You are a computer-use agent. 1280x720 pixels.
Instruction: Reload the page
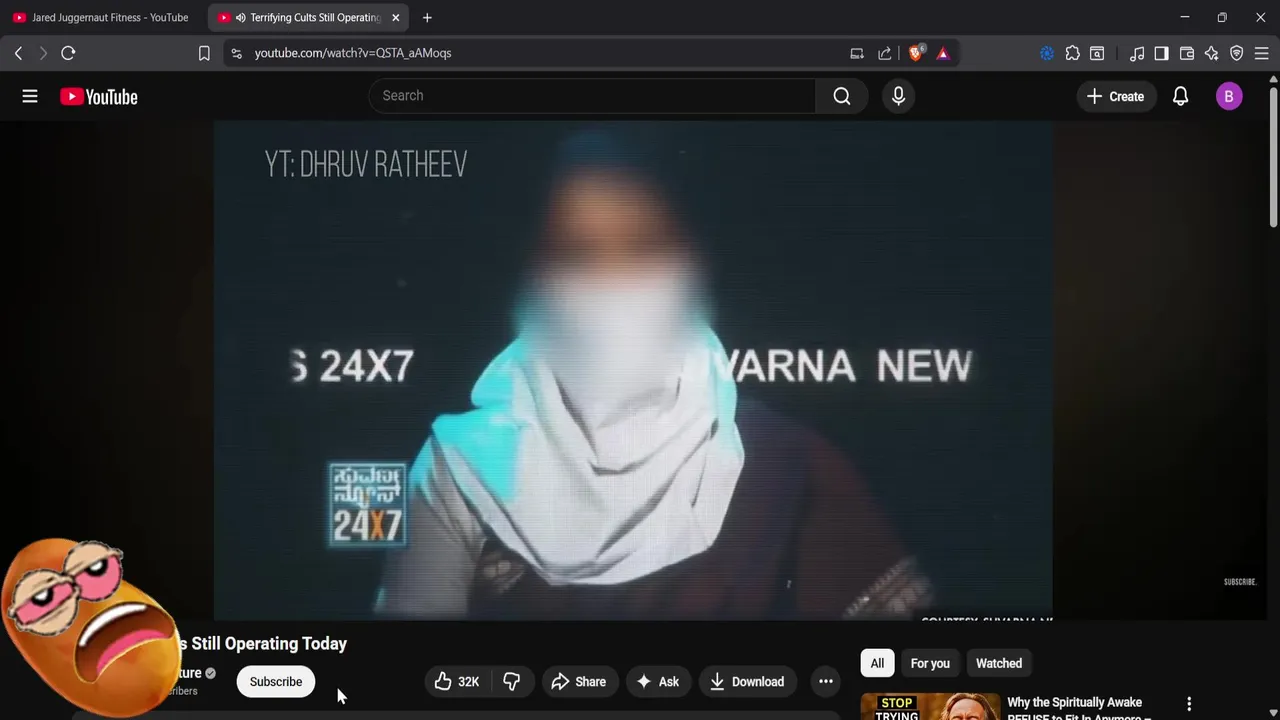coord(68,53)
